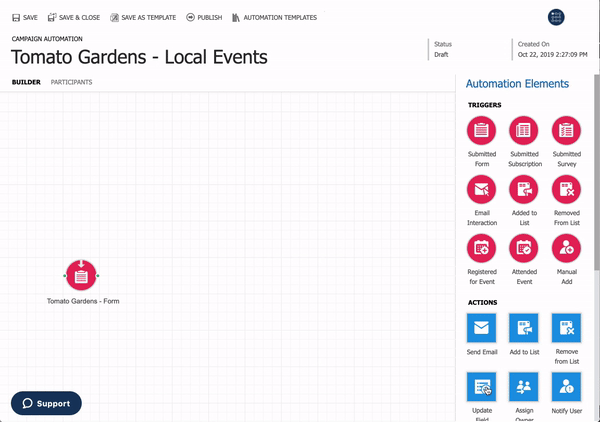Select the Add to List action icon
Image resolution: width=600 pixels, height=422 pixels.
coord(524,328)
